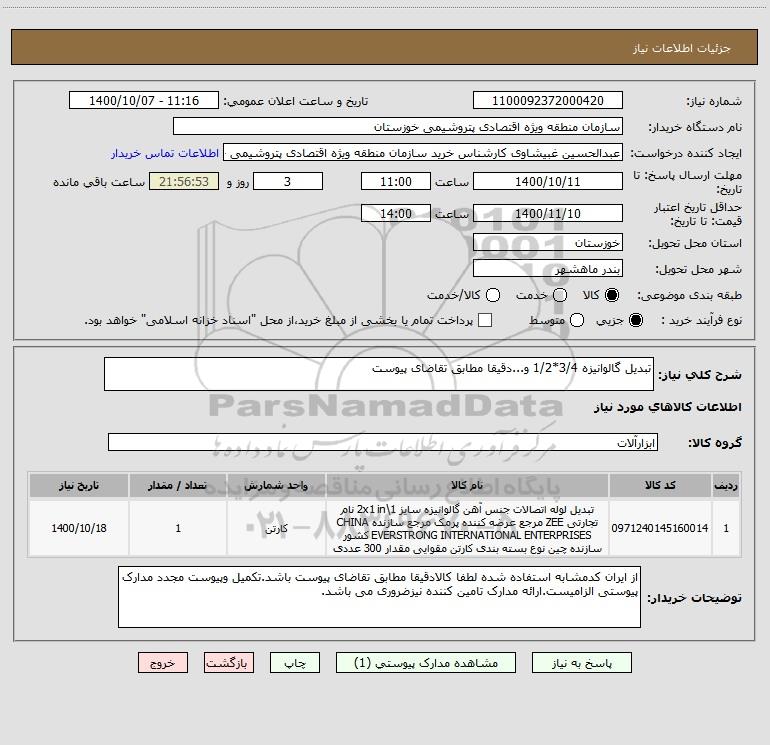Image resolution: width=770 pixels, height=745 pixels.
Task: Click the remaining time 21:56:53 field
Action: pos(184,182)
